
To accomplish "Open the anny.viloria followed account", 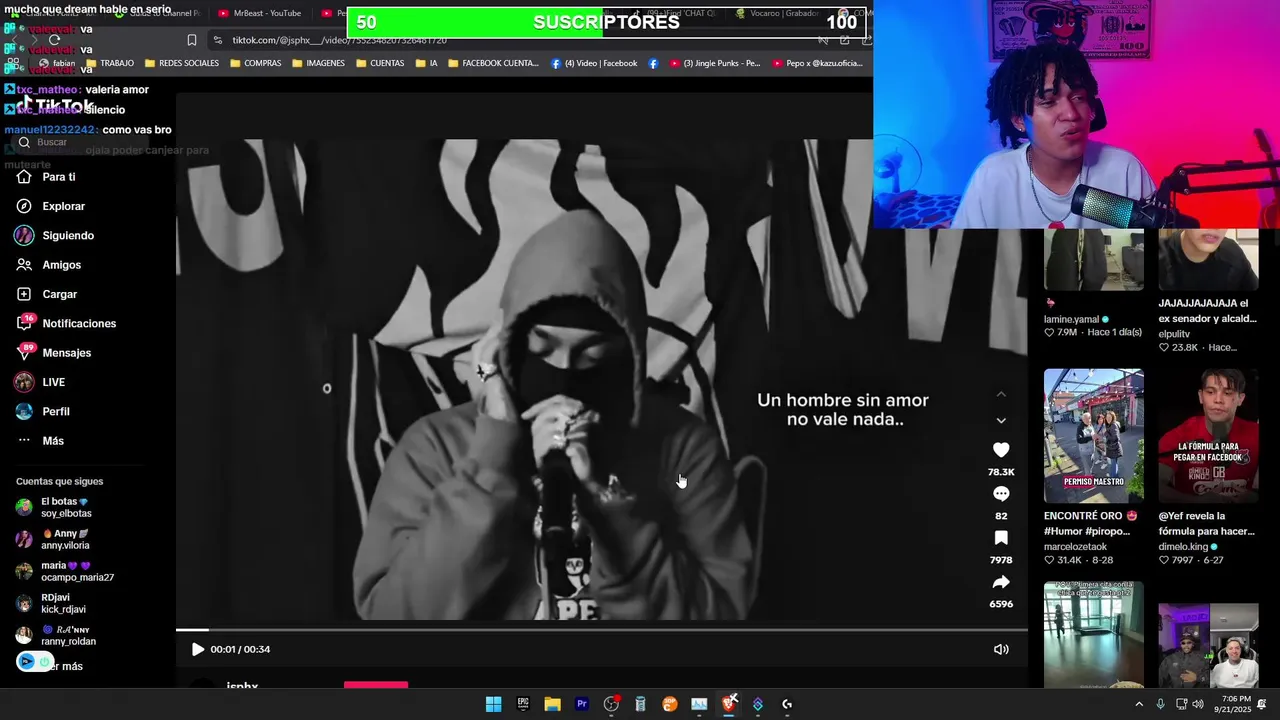I will (53, 540).
